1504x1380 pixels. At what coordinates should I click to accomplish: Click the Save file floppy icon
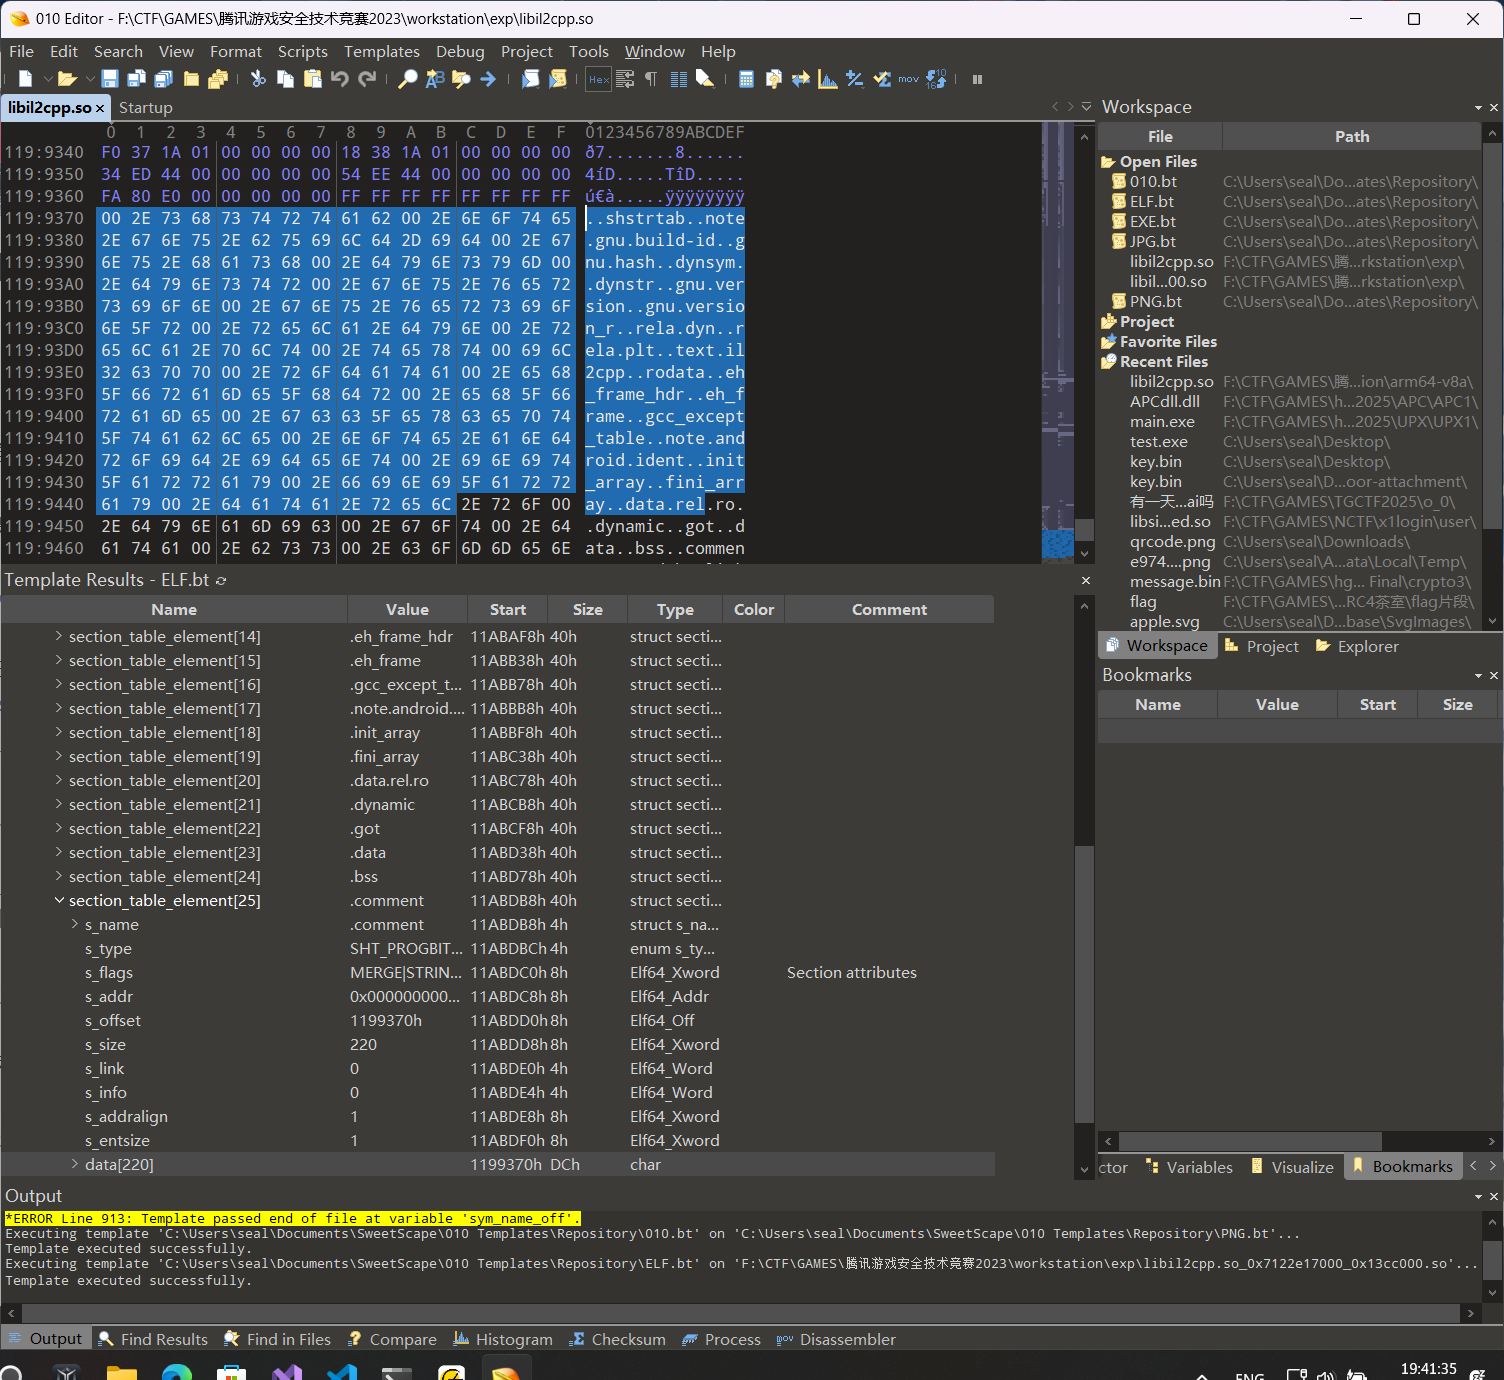click(x=110, y=79)
